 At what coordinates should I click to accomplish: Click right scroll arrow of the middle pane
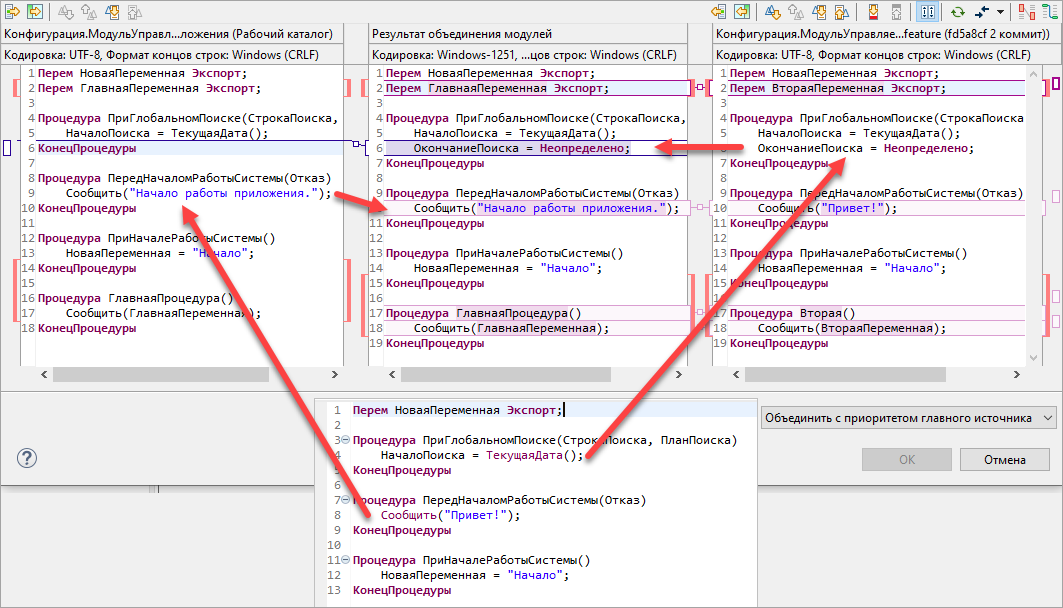680,374
